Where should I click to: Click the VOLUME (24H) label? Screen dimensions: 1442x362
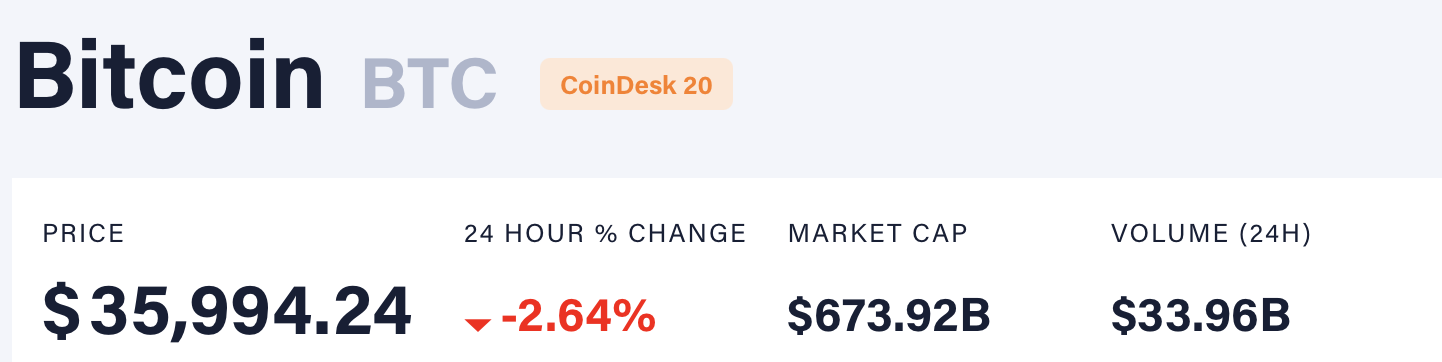tap(1211, 234)
